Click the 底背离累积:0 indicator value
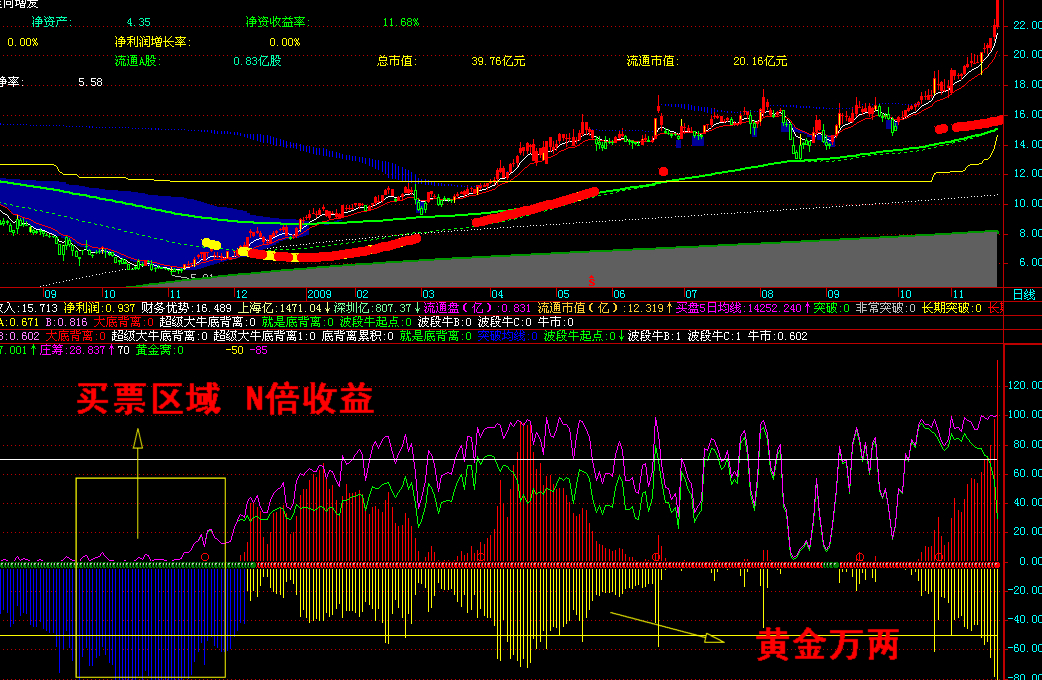1042x680 pixels. pos(358,336)
